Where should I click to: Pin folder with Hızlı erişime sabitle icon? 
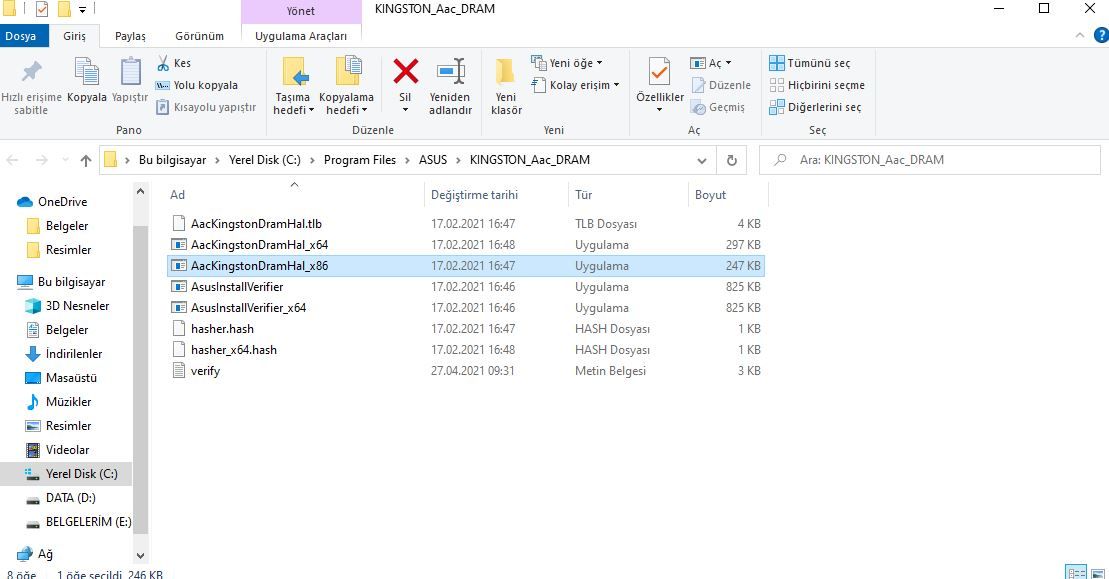click(x=31, y=86)
